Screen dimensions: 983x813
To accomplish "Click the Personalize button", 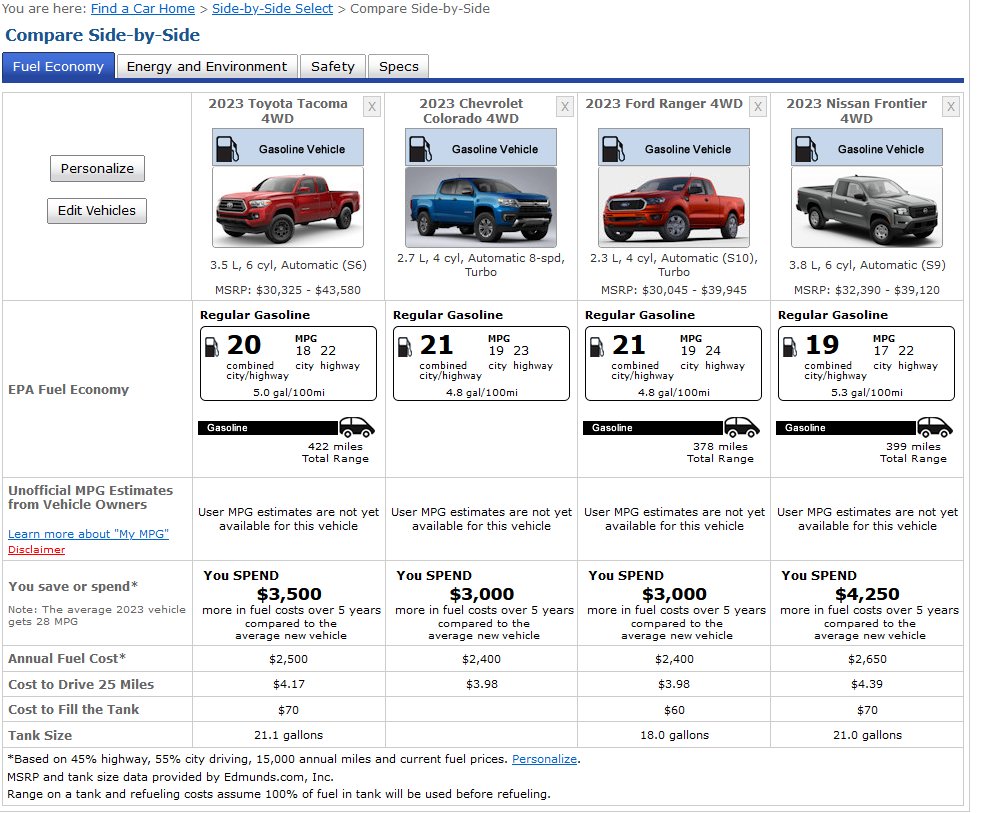I will (97, 169).
